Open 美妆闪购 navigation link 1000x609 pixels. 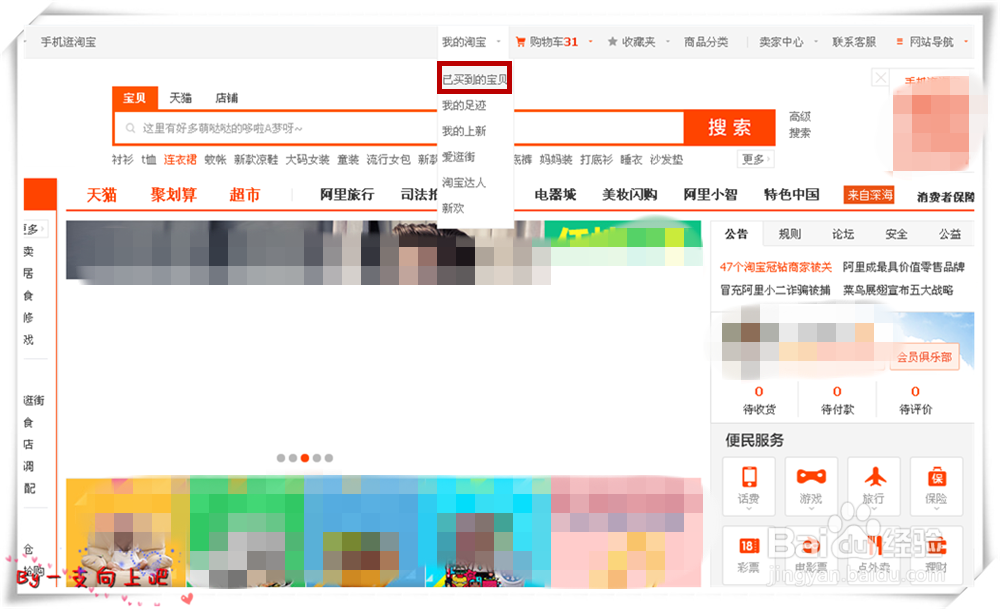point(629,194)
